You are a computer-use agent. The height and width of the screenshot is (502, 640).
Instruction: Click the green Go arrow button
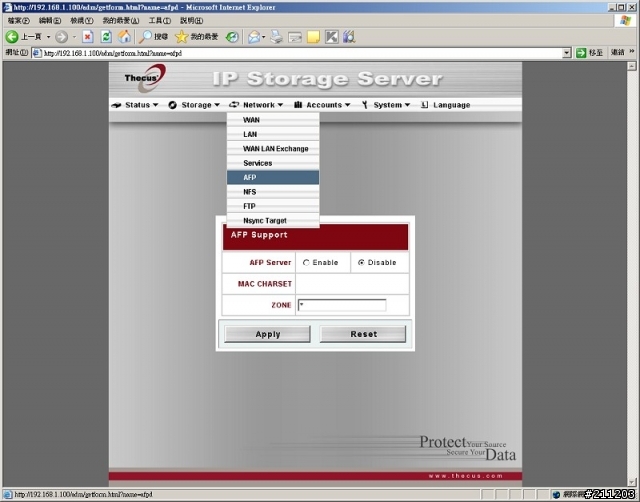(581, 53)
